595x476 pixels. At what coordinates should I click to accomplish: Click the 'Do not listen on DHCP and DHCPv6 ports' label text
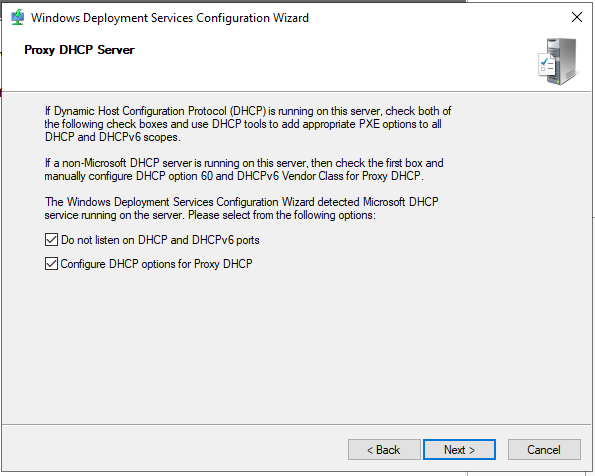point(160,240)
